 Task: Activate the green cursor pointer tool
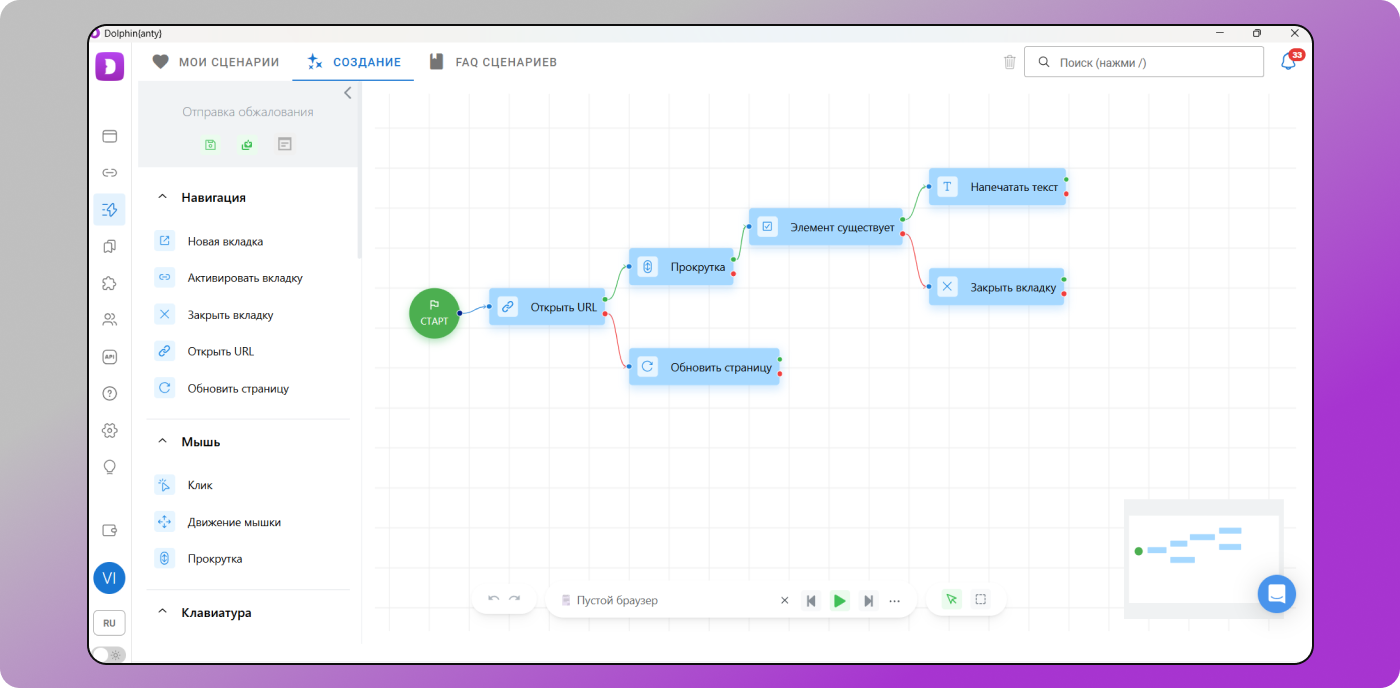point(951,600)
